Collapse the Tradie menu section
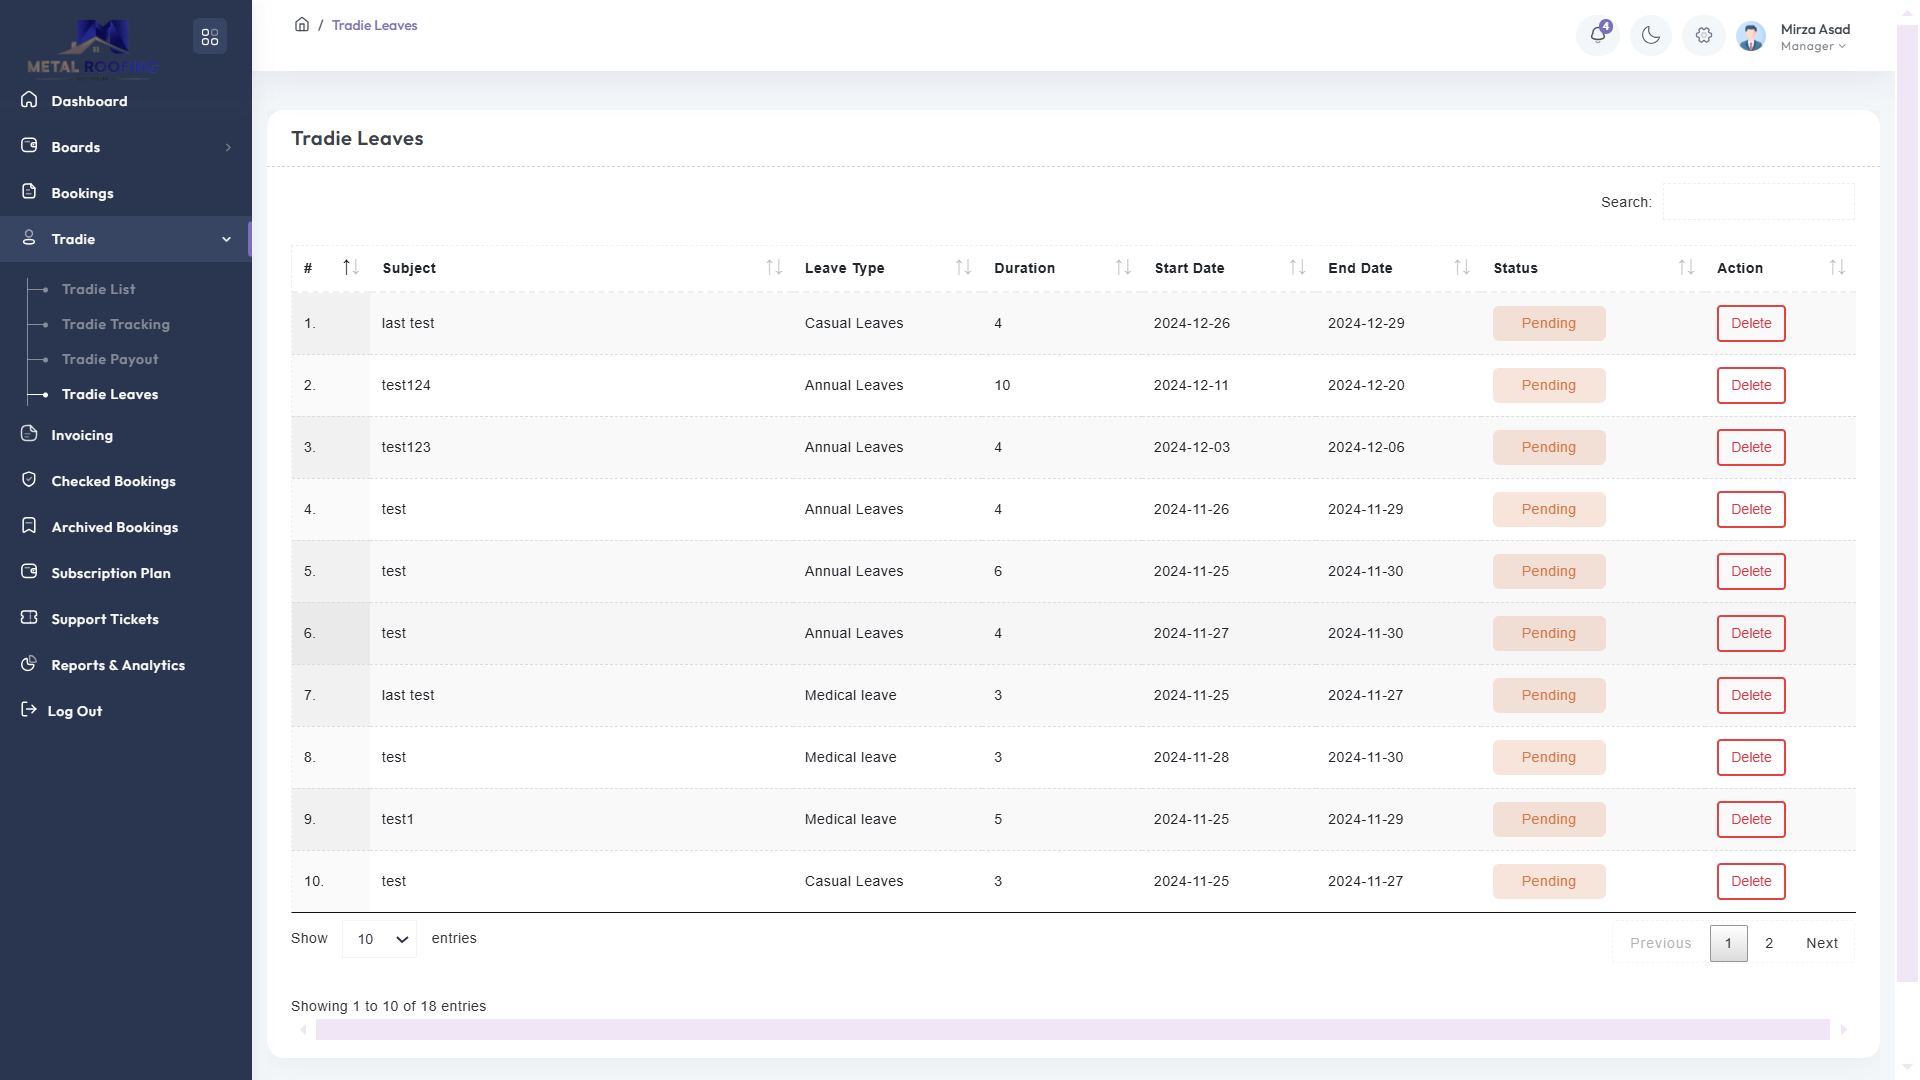 pyautogui.click(x=226, y=239)
